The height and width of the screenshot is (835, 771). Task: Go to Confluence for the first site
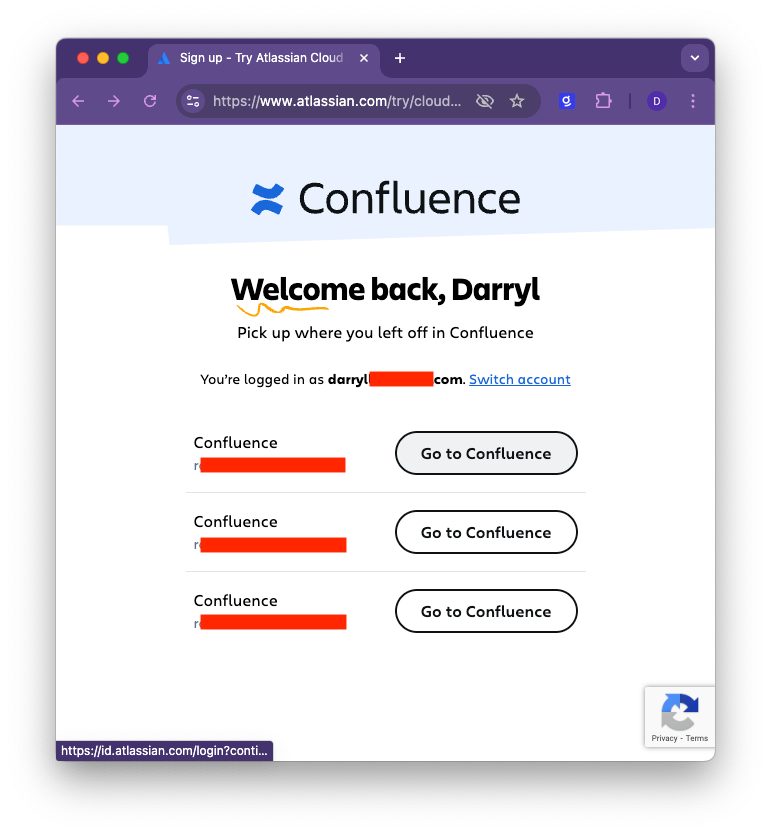click(486, 453)
